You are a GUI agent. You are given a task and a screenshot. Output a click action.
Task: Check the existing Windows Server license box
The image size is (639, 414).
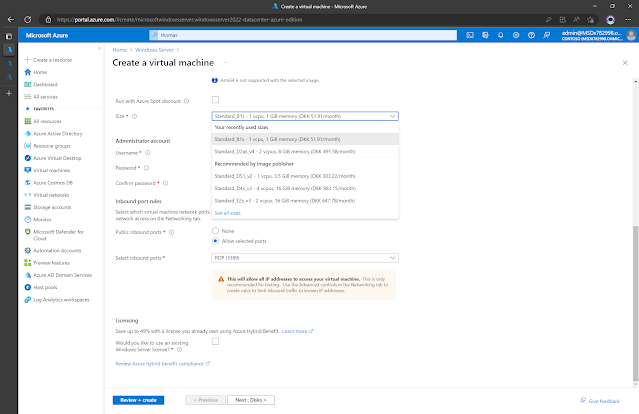(215, 341)
